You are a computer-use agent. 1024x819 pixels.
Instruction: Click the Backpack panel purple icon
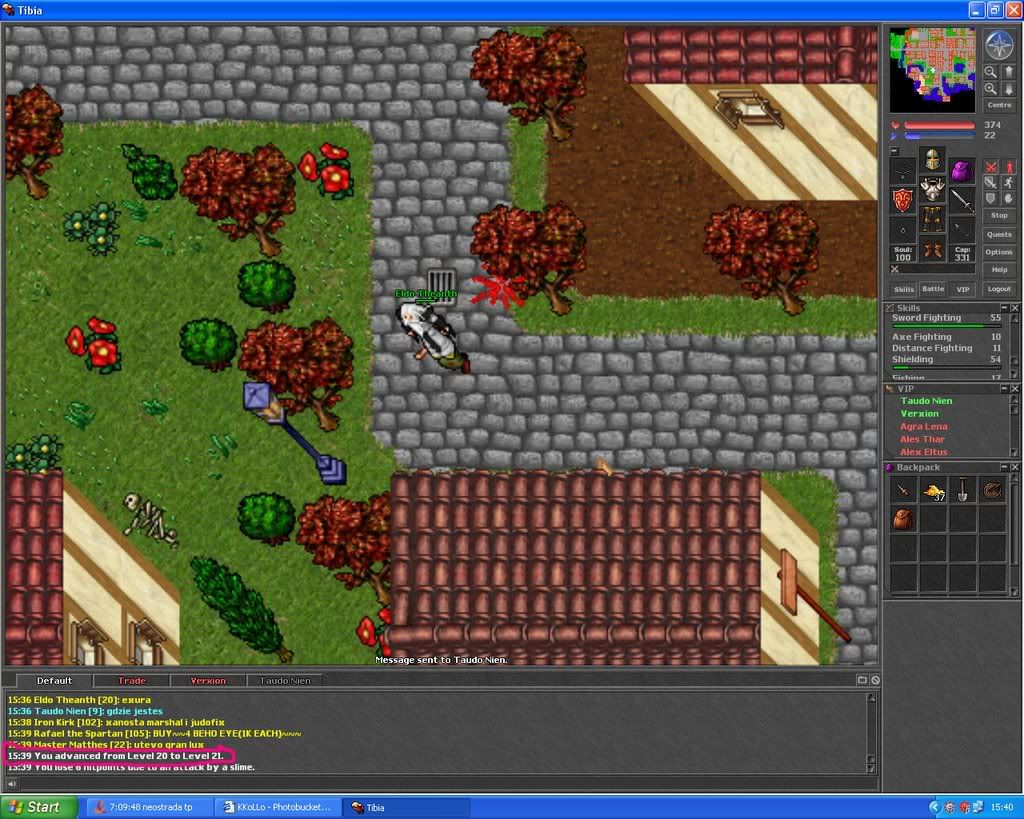point(889,468)
